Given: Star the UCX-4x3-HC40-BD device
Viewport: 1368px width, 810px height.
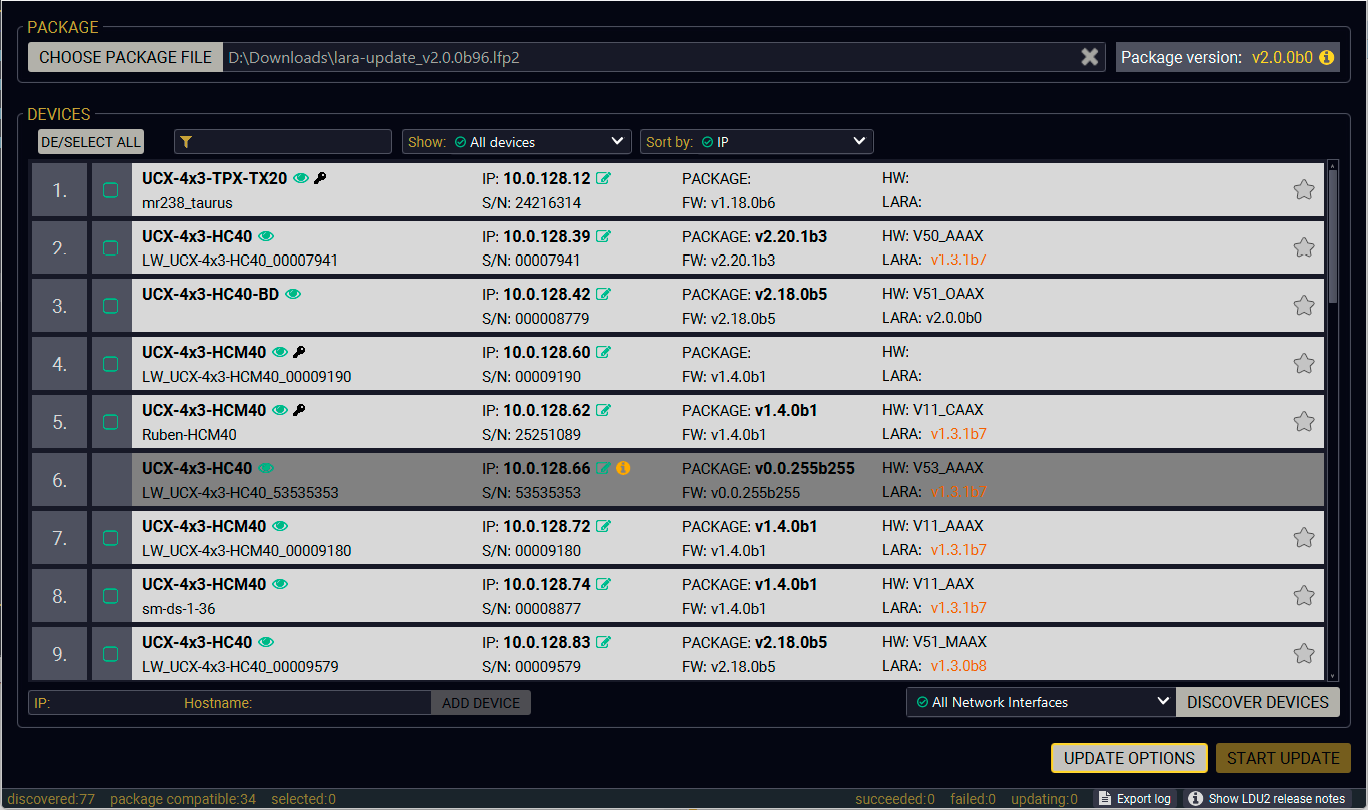Looking at the screenshot, I should tap(1303, 305).
